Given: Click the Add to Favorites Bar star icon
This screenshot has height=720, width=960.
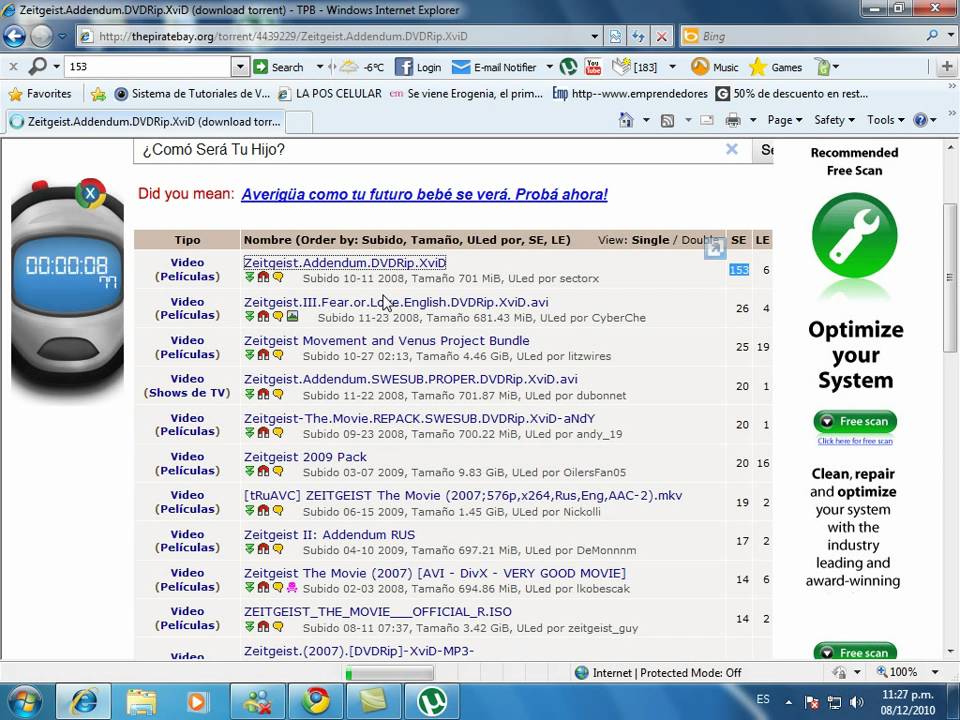Looking at the screenshot, I should (97, 94).
